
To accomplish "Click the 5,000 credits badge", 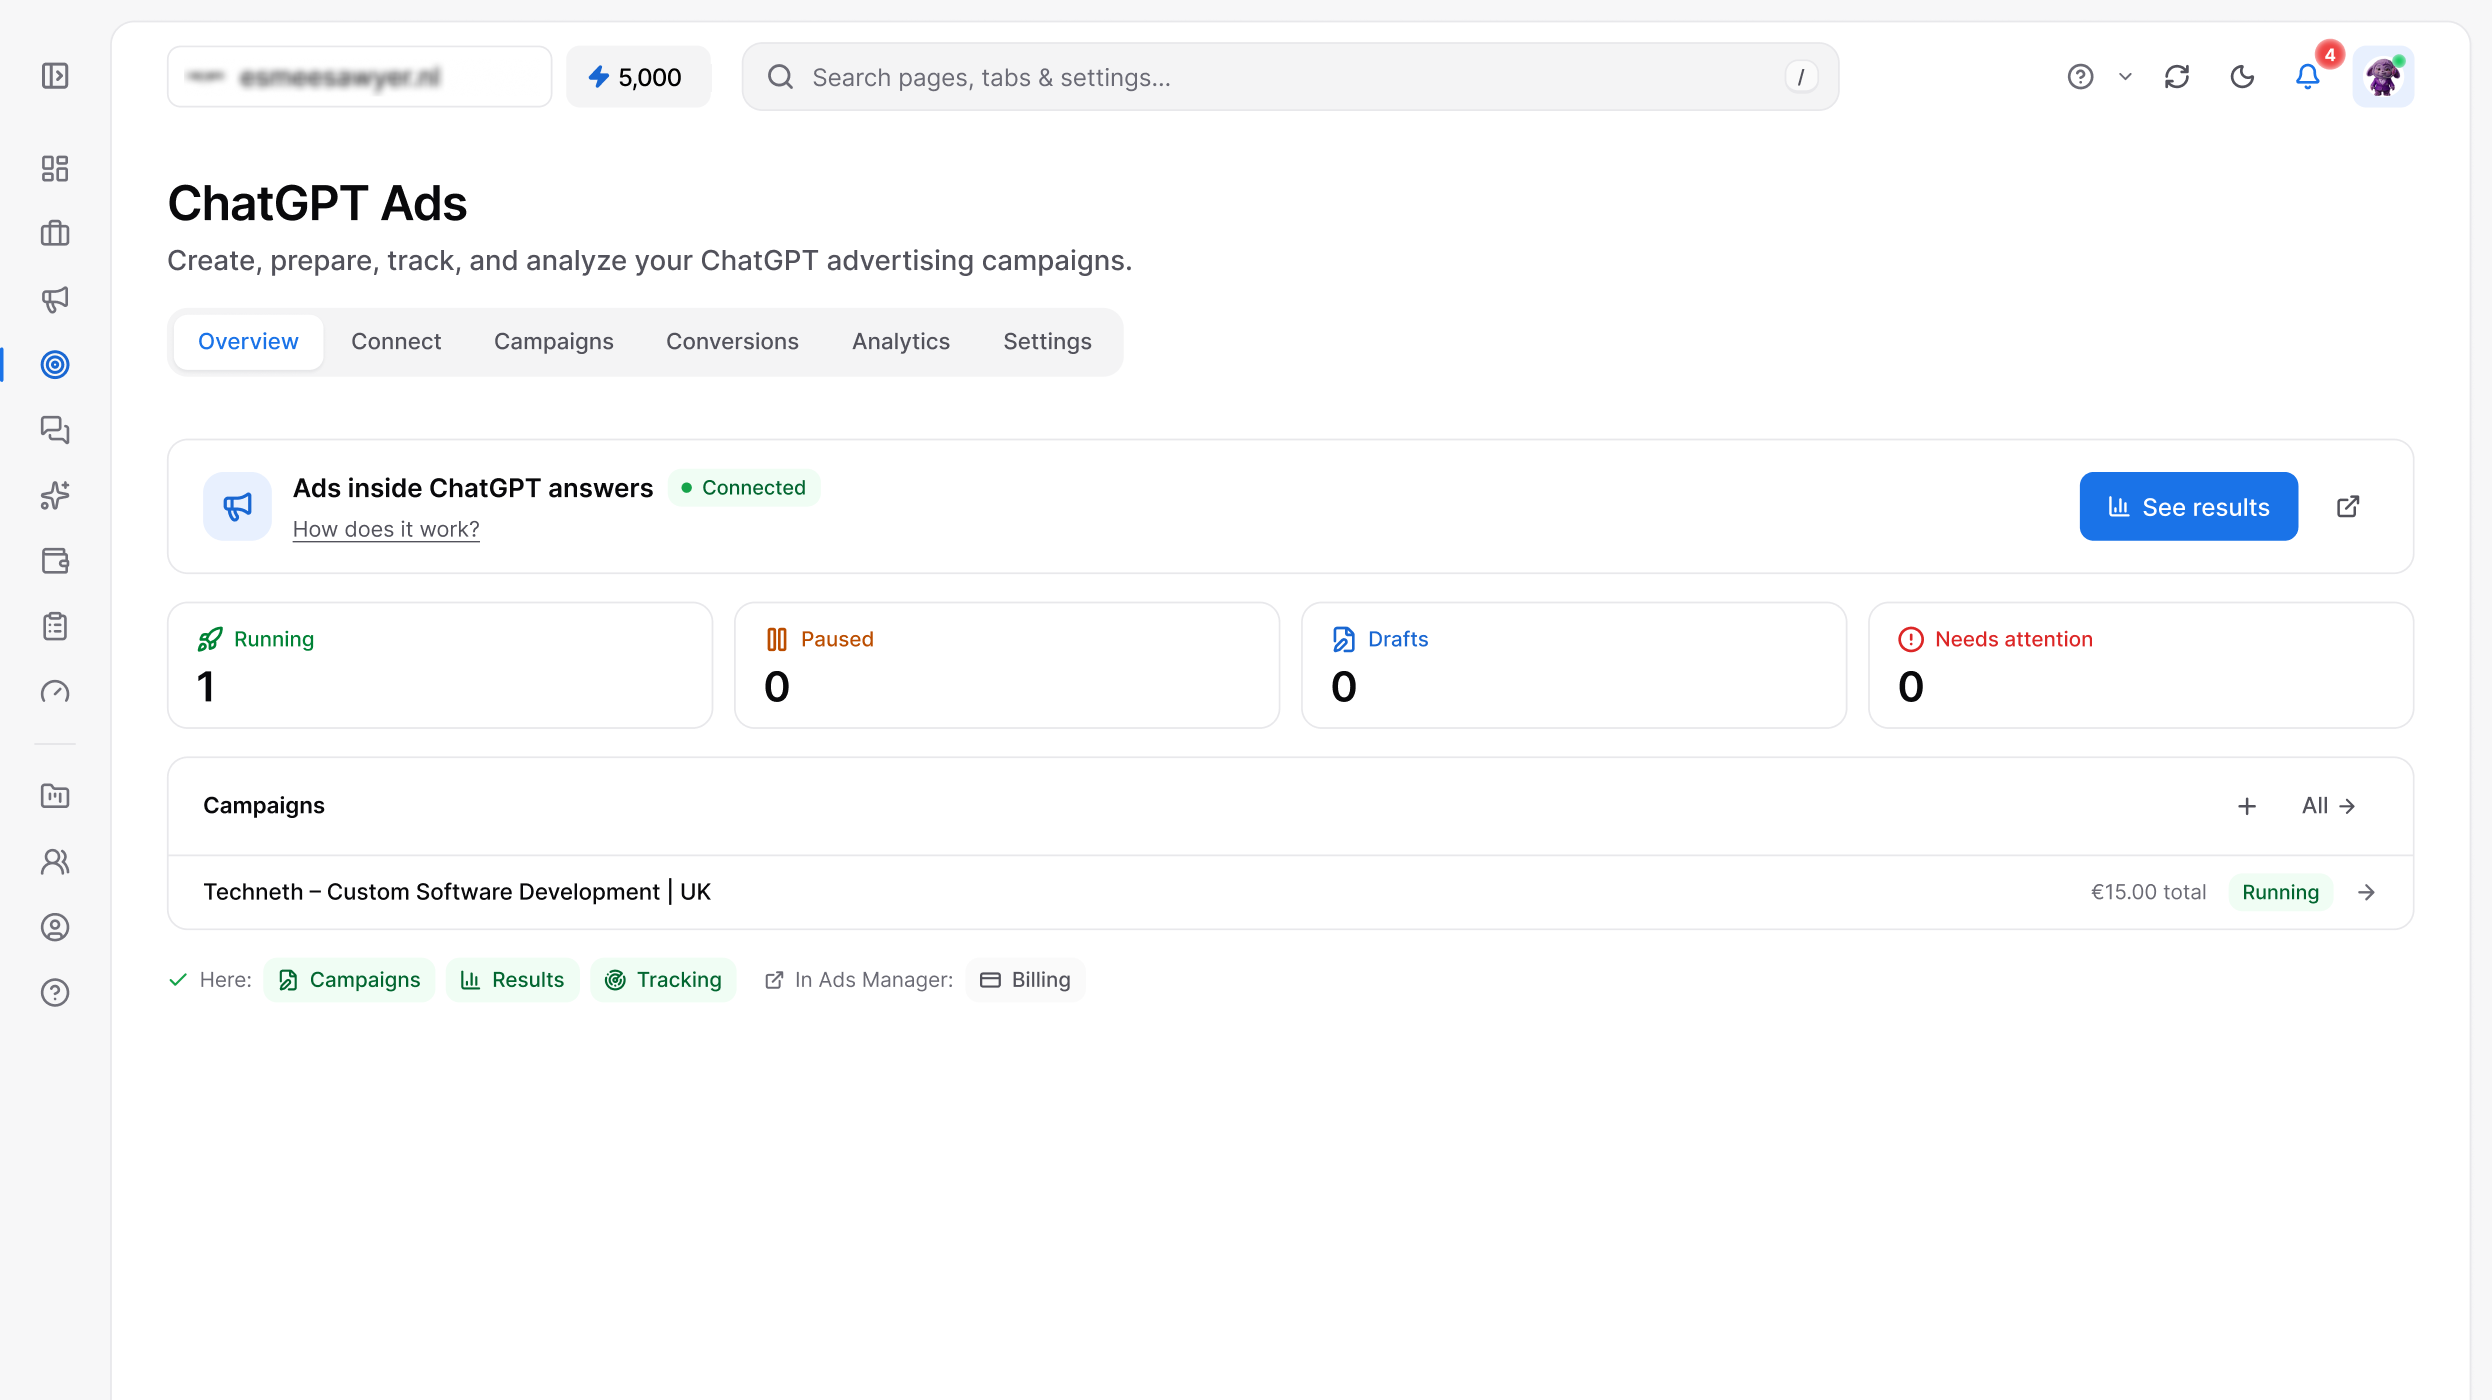I will 638,77.
